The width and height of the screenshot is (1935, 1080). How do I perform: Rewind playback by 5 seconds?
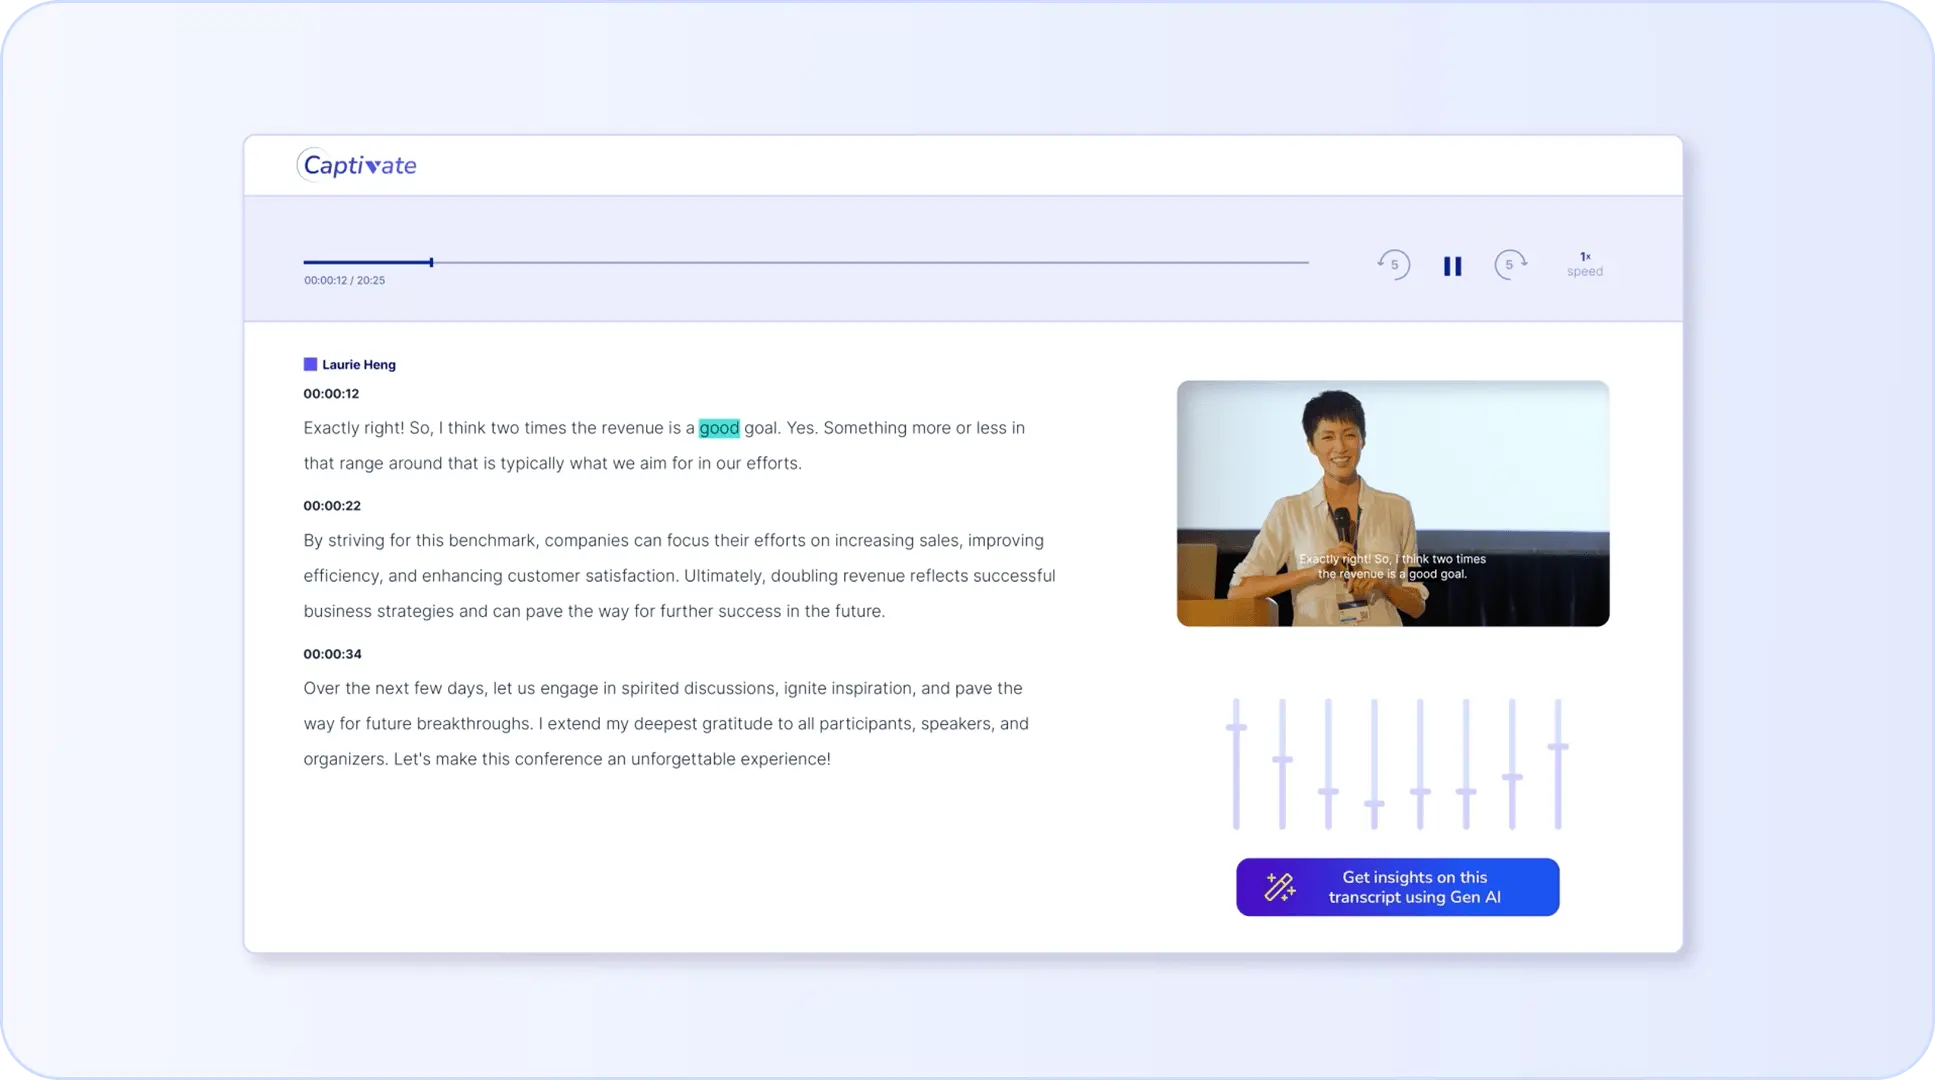[1393, 265]
